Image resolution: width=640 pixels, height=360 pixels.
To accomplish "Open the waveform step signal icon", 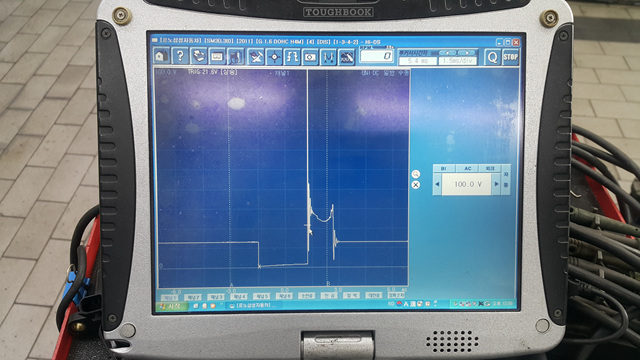I will click(292, 57).
